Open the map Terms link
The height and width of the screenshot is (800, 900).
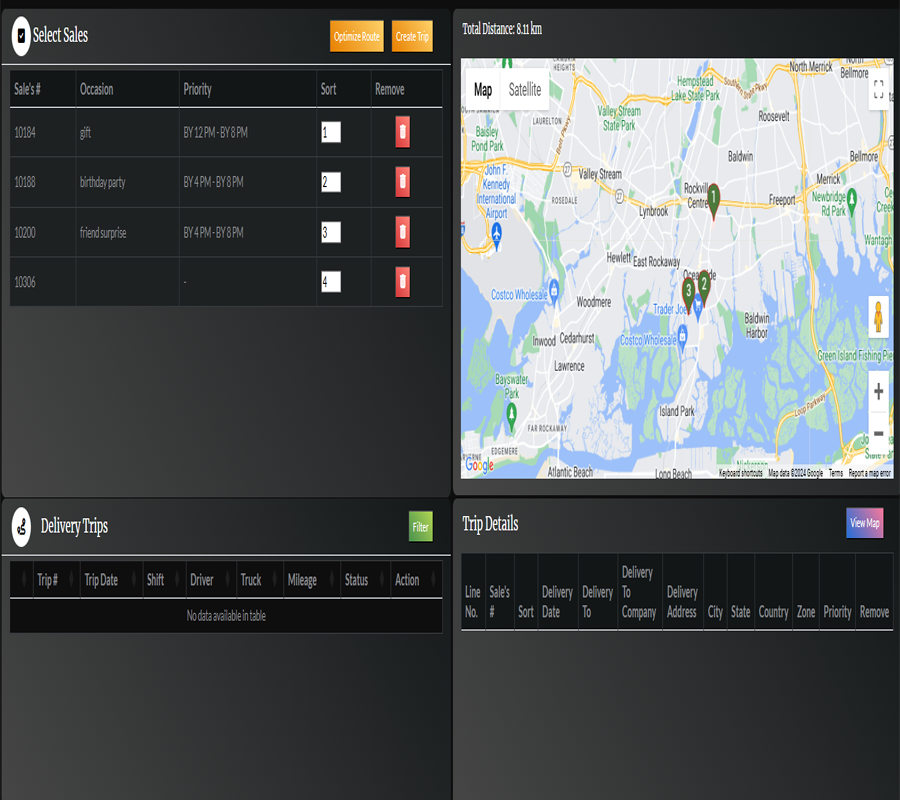coord(836,473)
